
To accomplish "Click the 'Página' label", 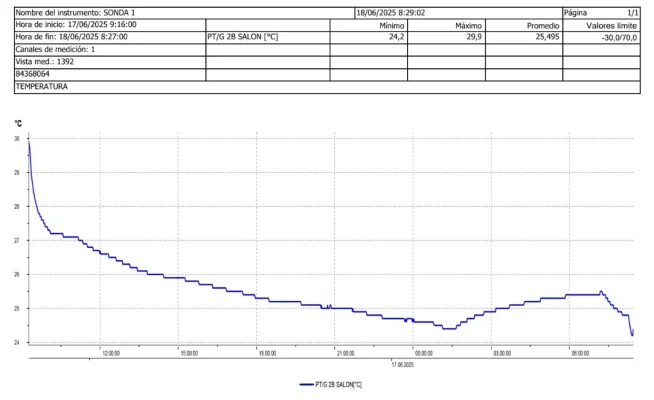I will coord(575,13).
